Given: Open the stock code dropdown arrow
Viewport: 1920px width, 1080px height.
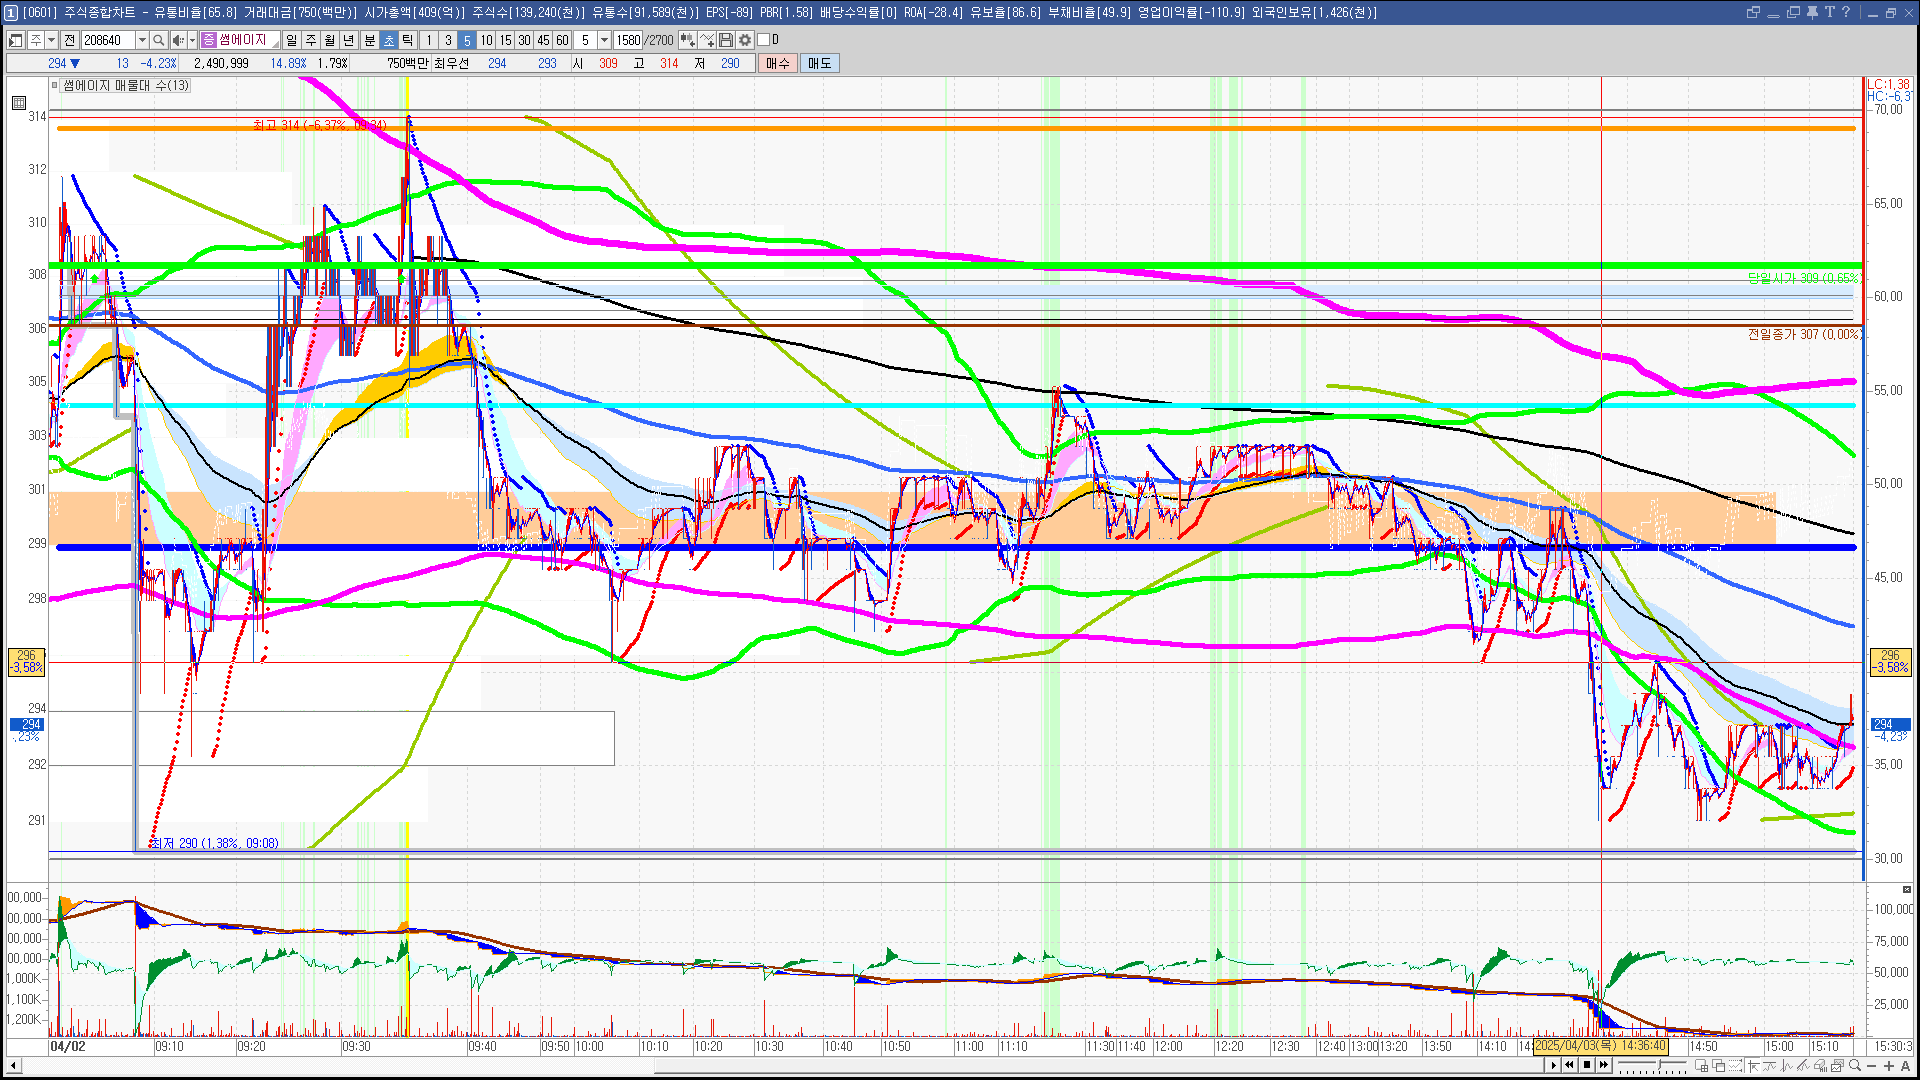Looking at the screenshot, I should click(x=142, y=40).
